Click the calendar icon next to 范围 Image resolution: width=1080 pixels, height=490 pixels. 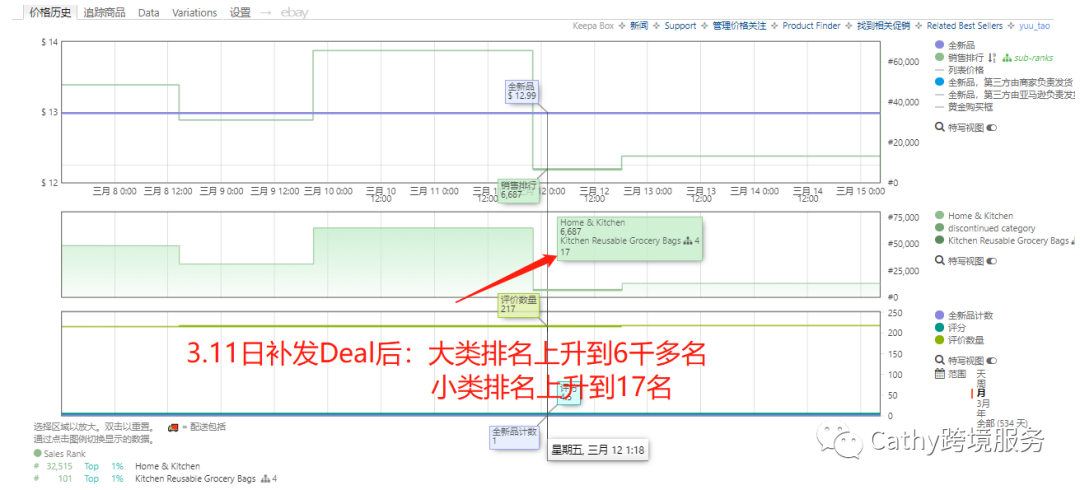(939, 374)
